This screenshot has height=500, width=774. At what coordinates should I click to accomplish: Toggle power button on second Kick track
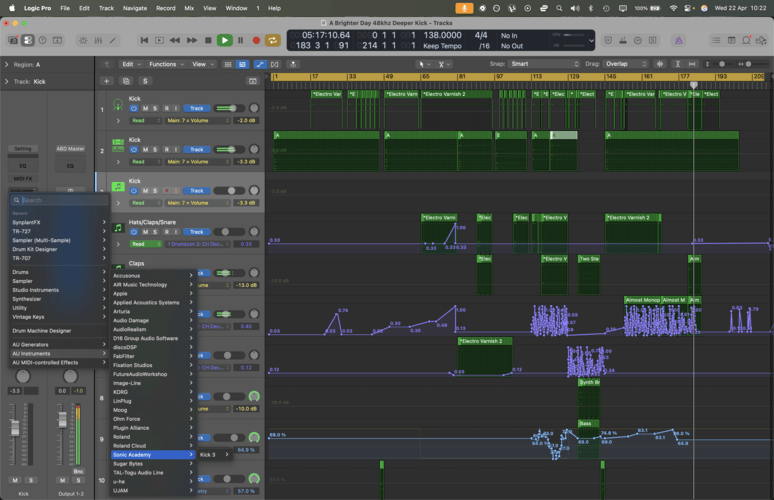[133, 149]
